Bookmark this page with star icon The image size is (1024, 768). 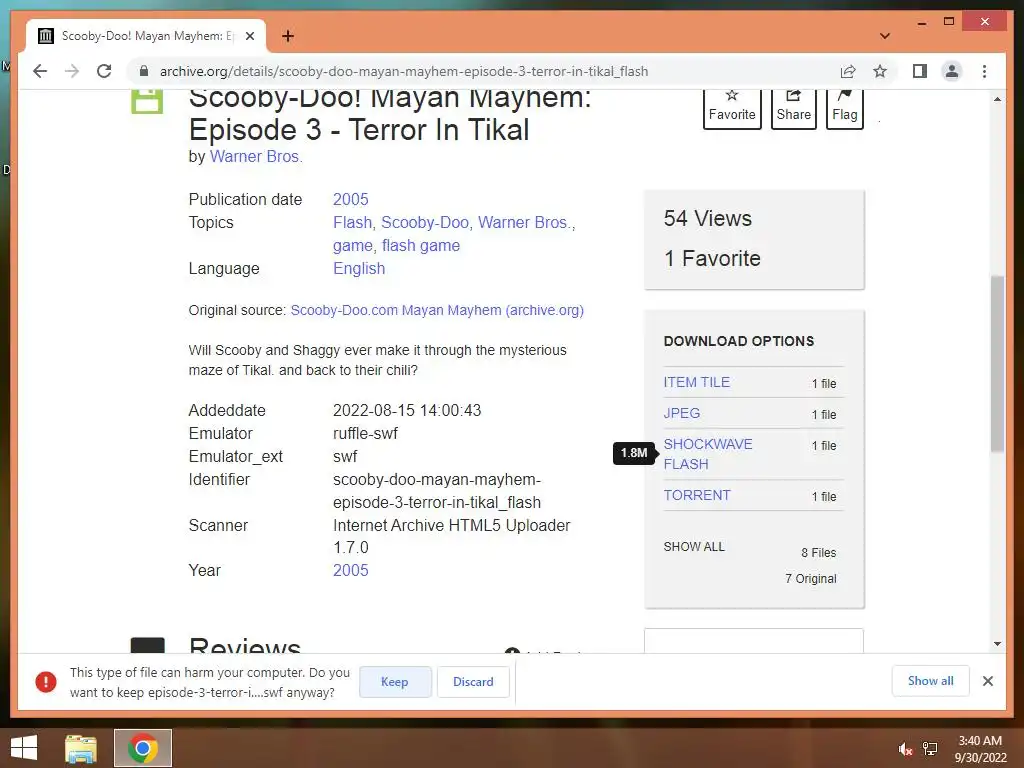pos(880,71)
